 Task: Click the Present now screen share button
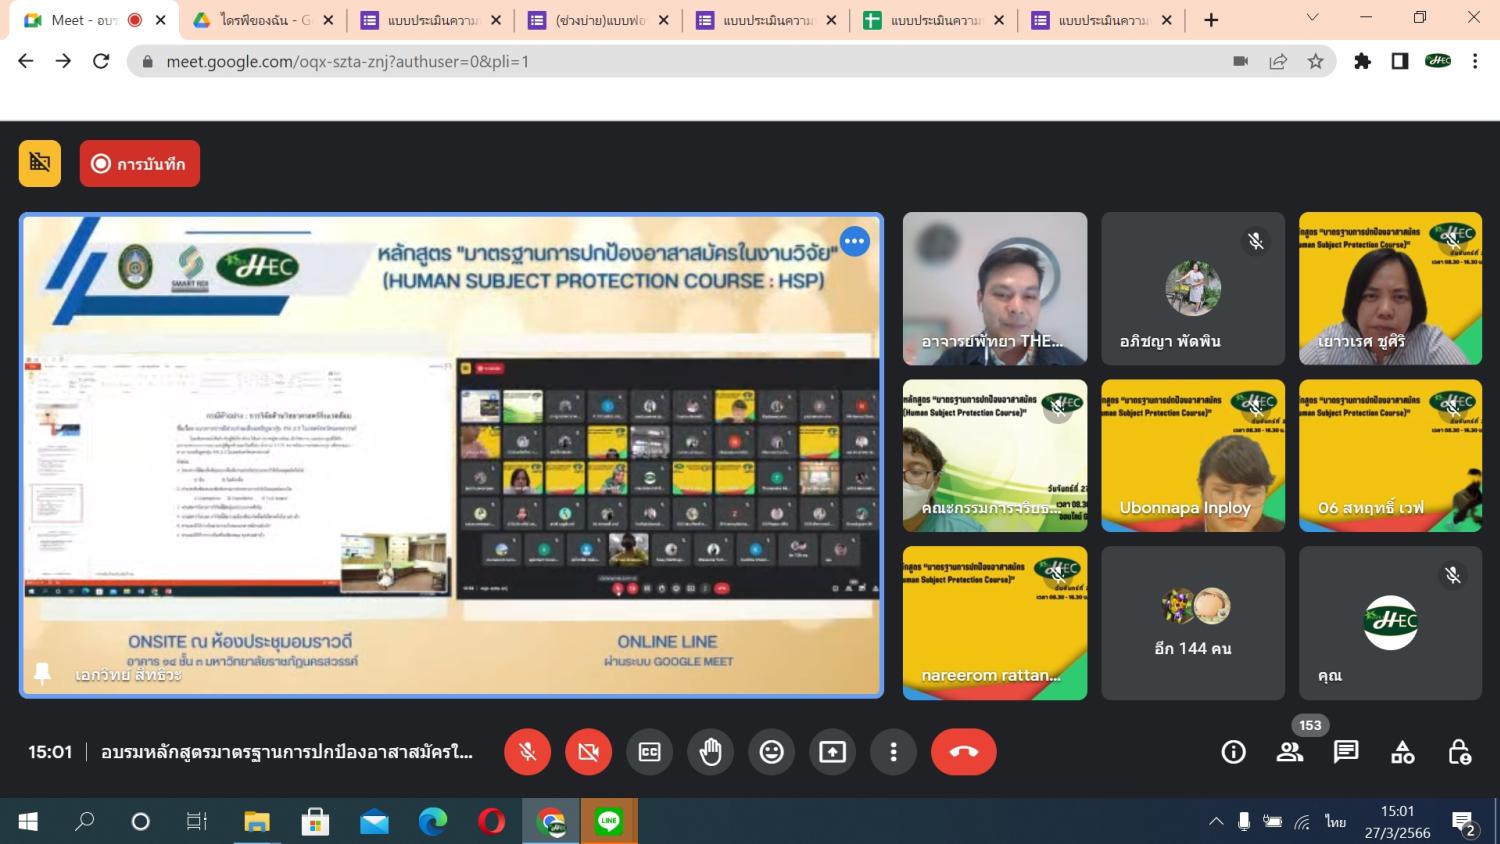tap(832, 752)
